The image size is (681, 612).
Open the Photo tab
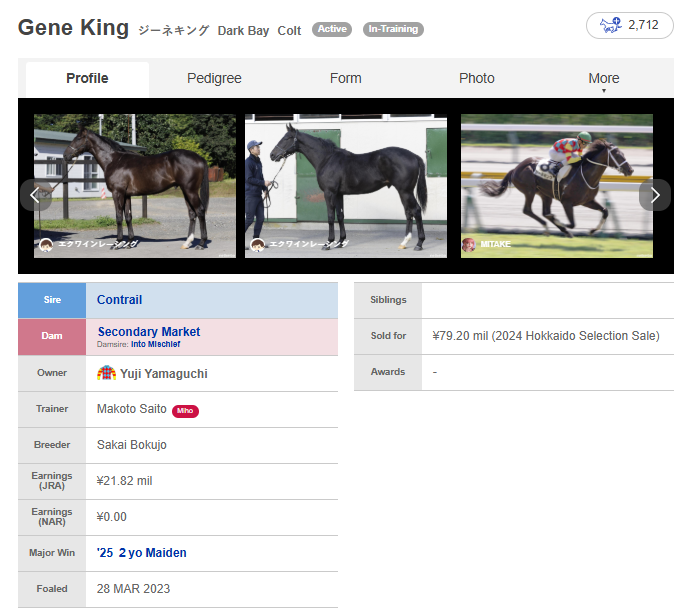[x=476, y=78]
